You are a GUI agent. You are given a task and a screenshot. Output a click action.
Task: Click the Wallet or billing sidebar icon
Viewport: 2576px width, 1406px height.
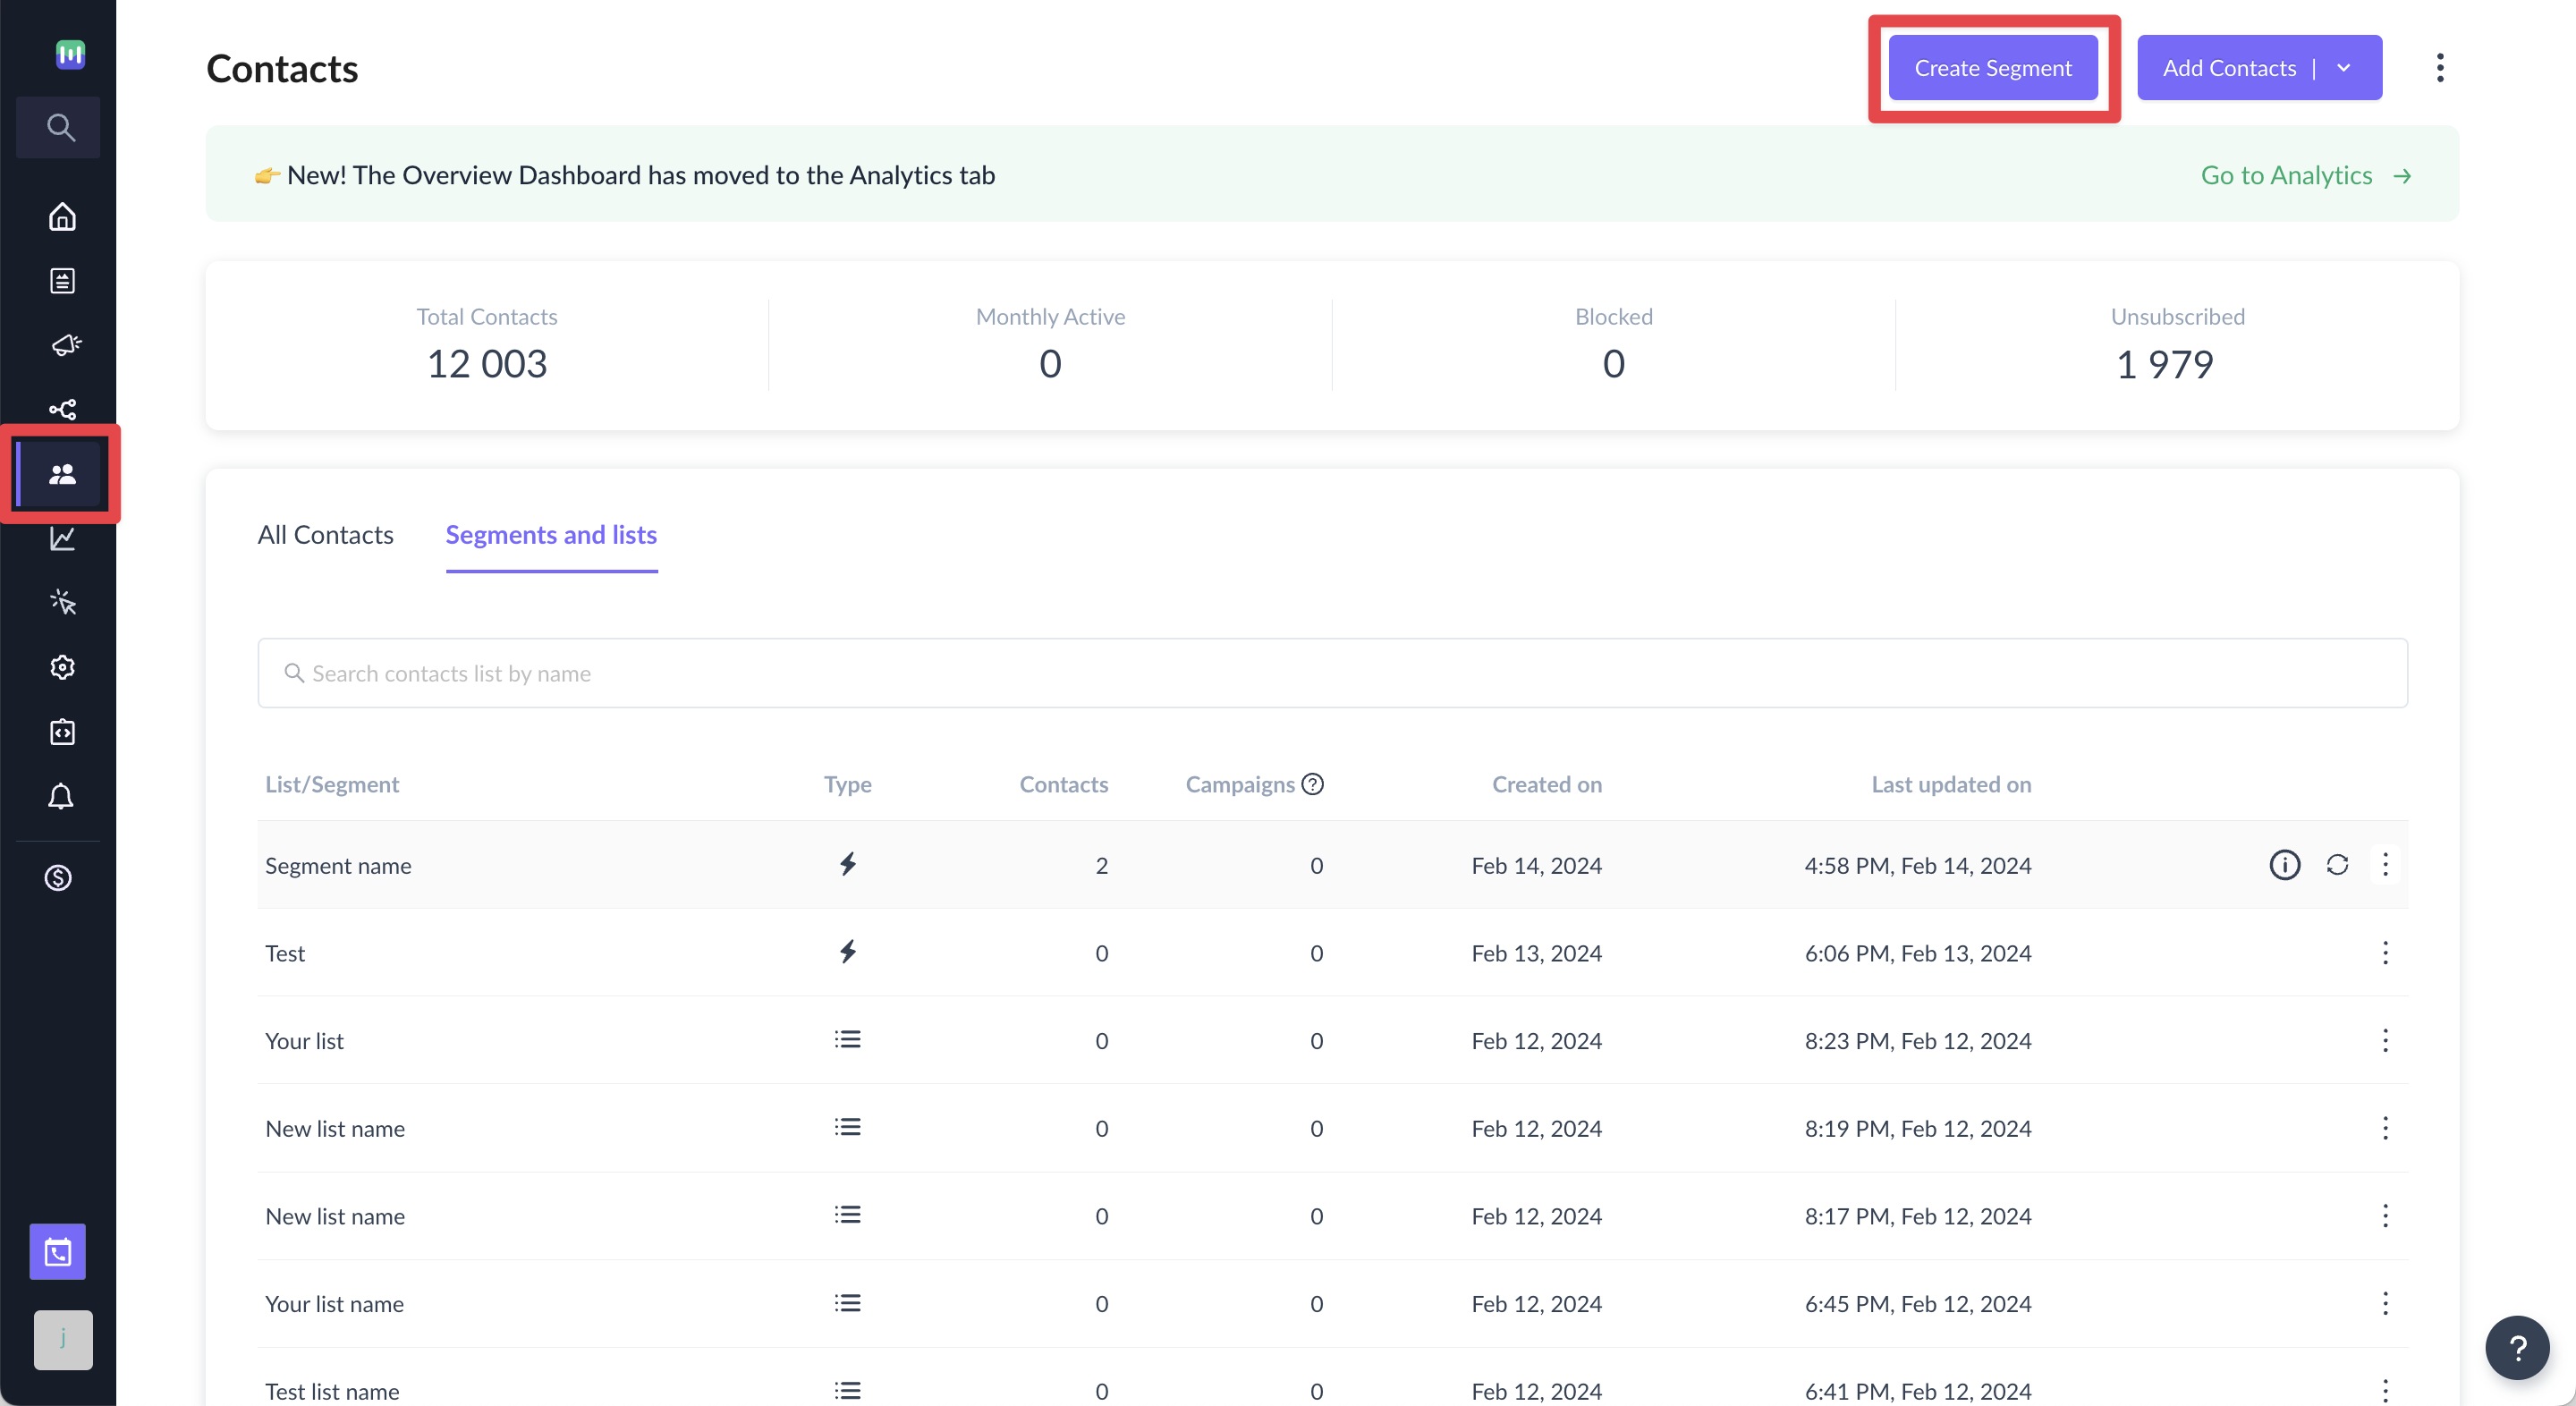(61, 878)
